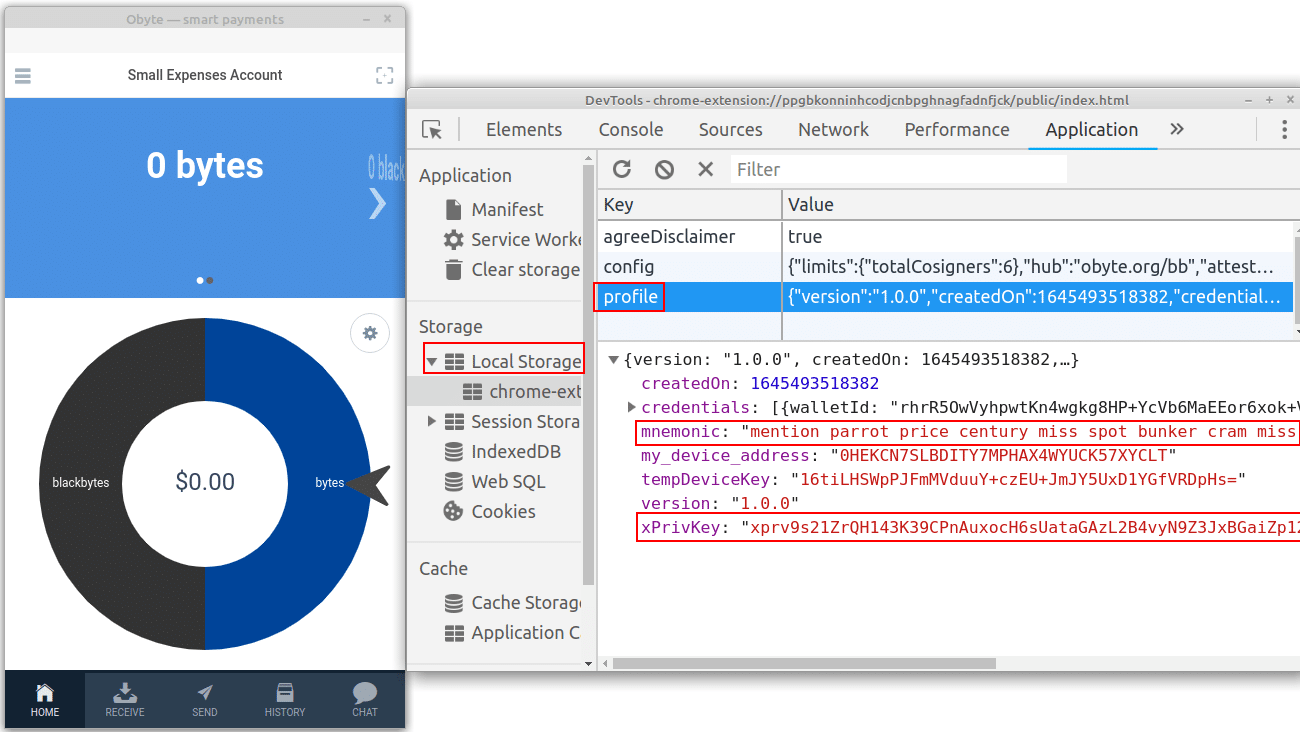
Task: Select the config key row
Action: pos(945,267)
